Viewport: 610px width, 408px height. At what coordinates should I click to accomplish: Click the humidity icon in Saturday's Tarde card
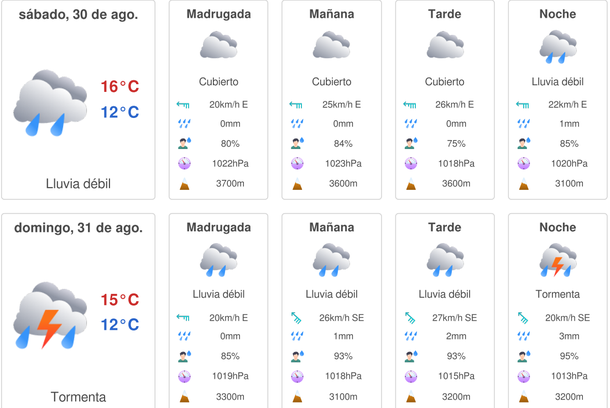coord(410,143)
